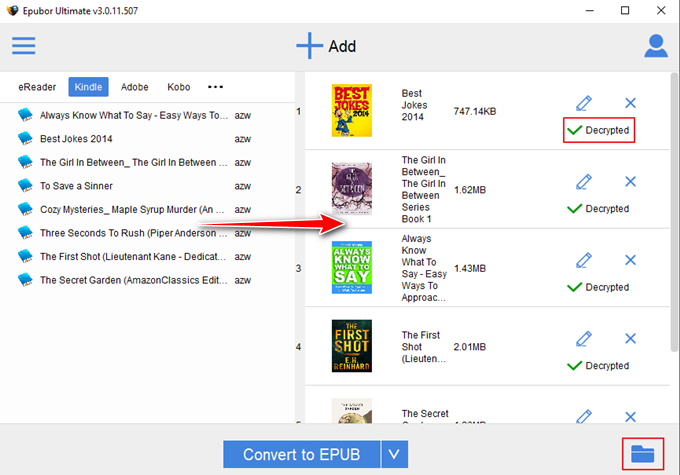Open the Kobo tab
Viewport: 680px width, 475px height.
(179, 87)
